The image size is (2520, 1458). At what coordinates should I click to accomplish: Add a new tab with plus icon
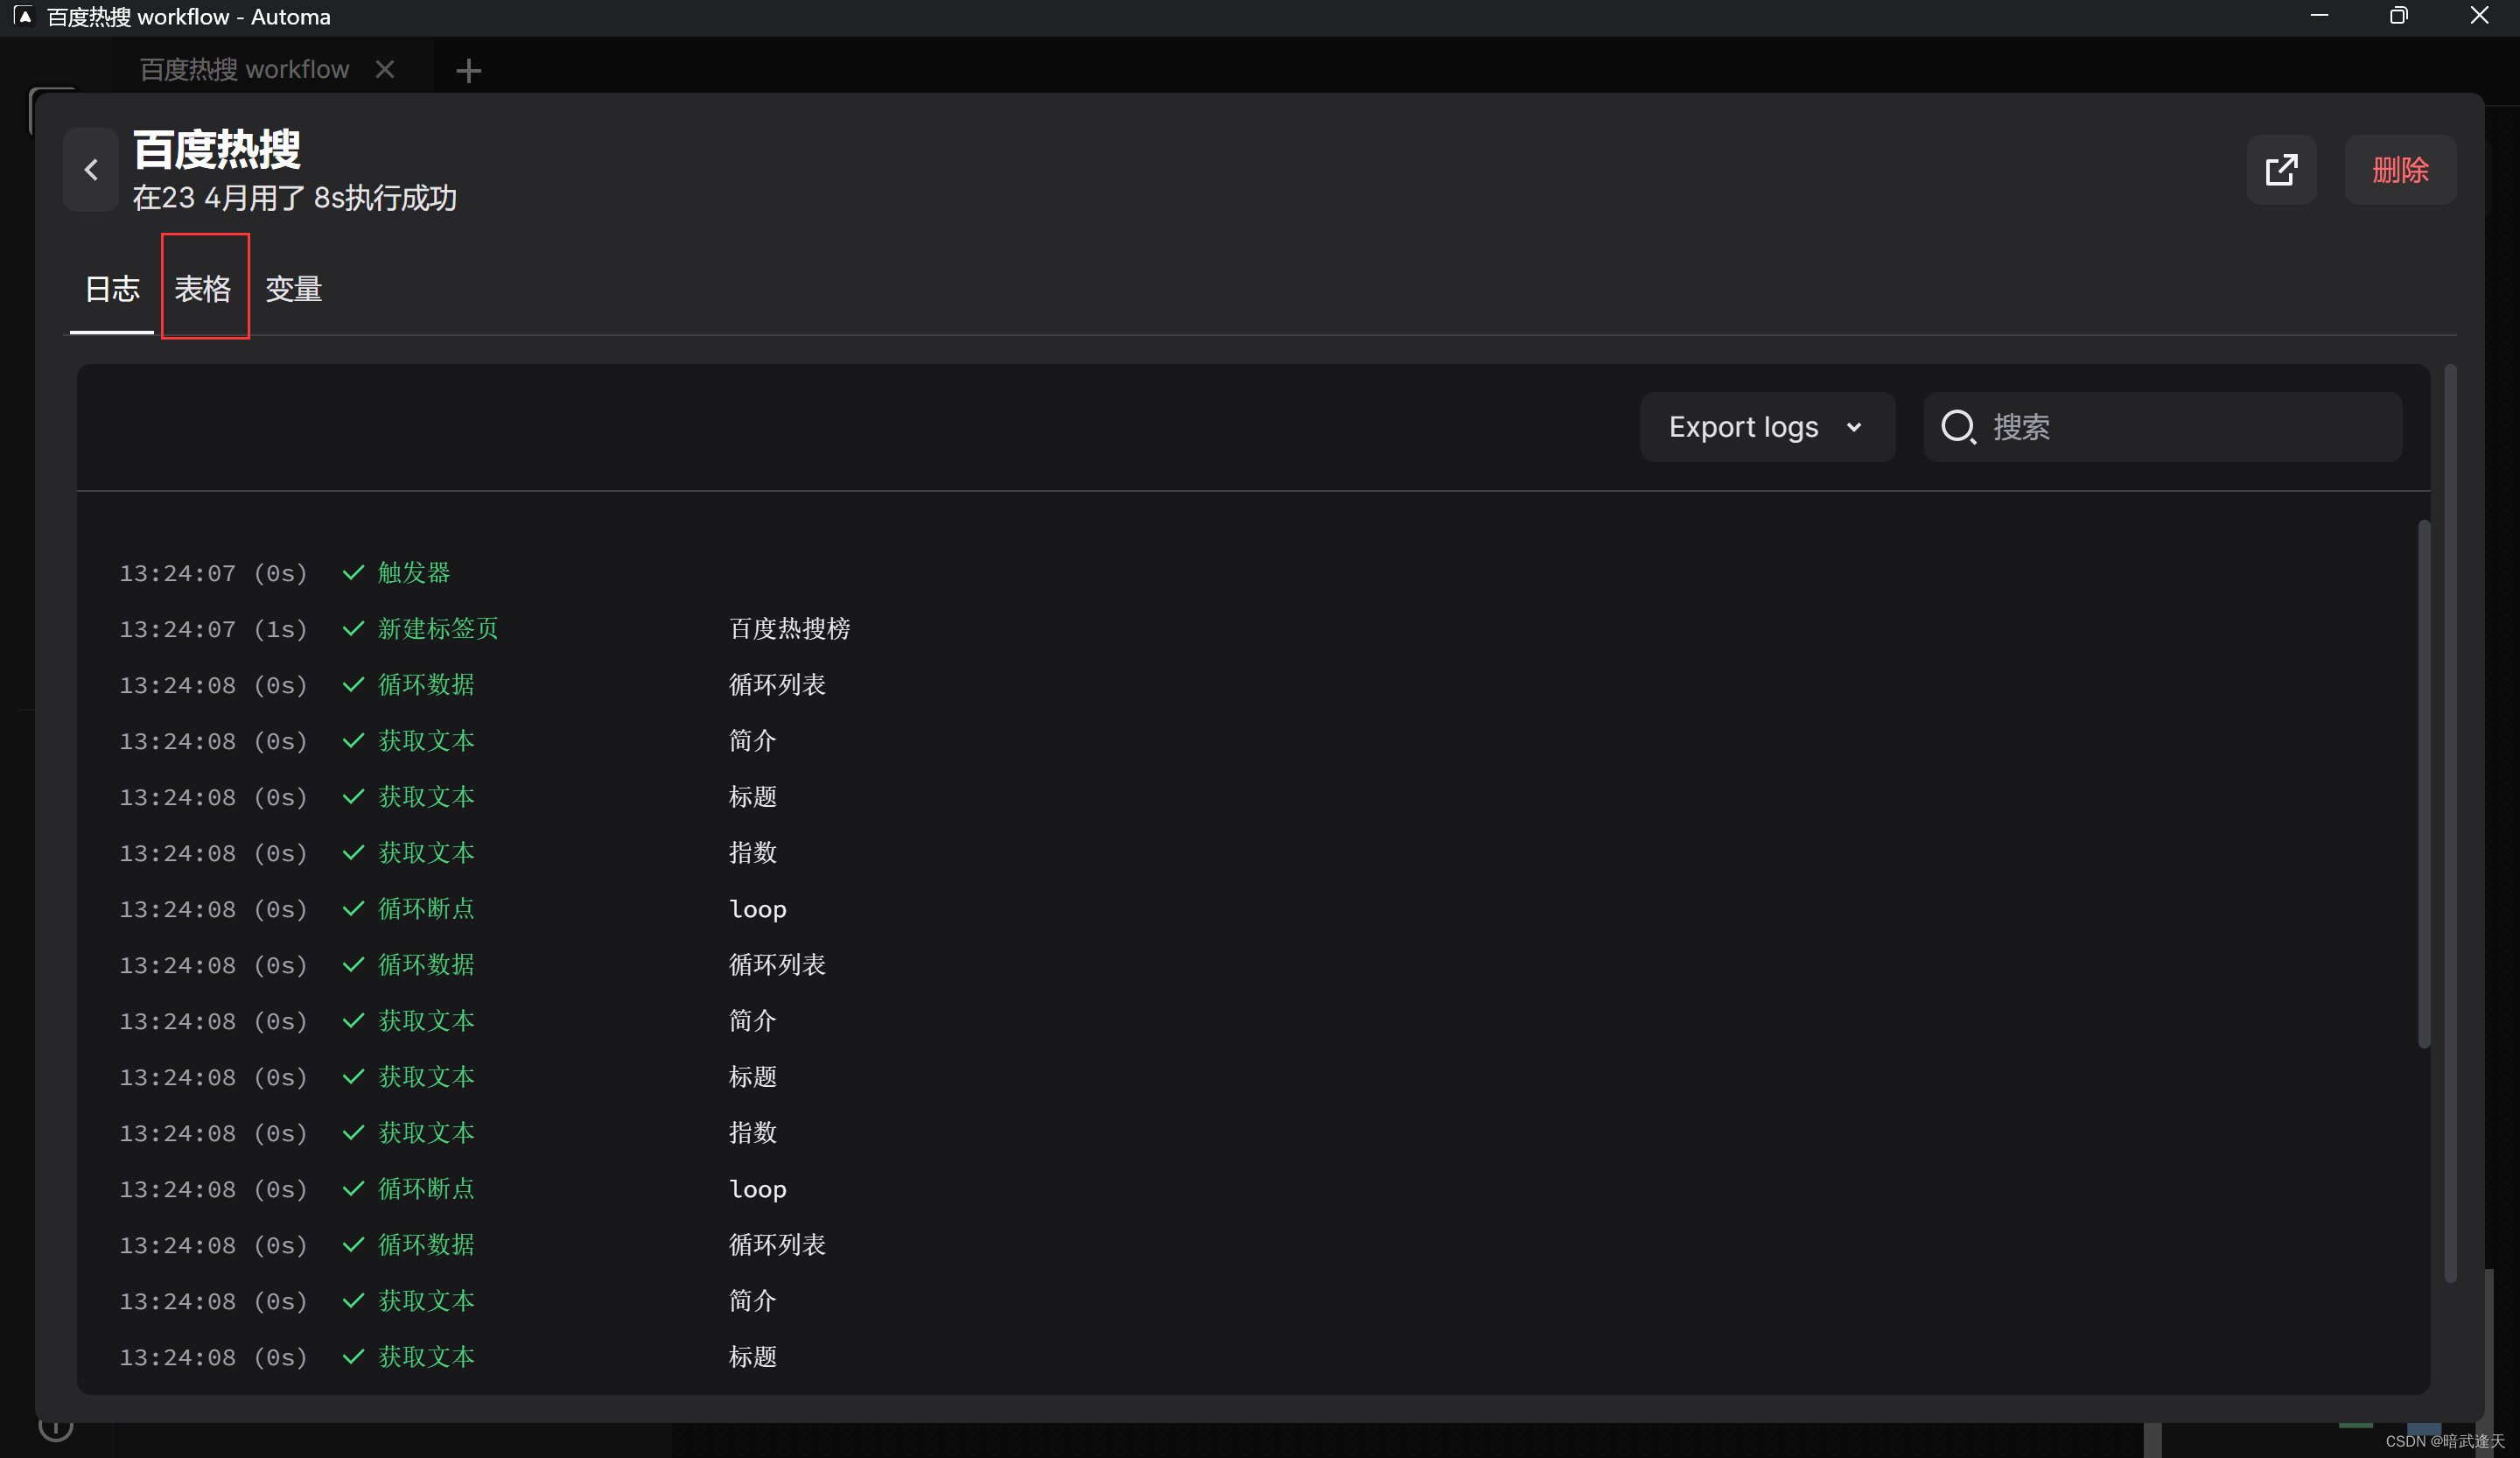[468, 70]
